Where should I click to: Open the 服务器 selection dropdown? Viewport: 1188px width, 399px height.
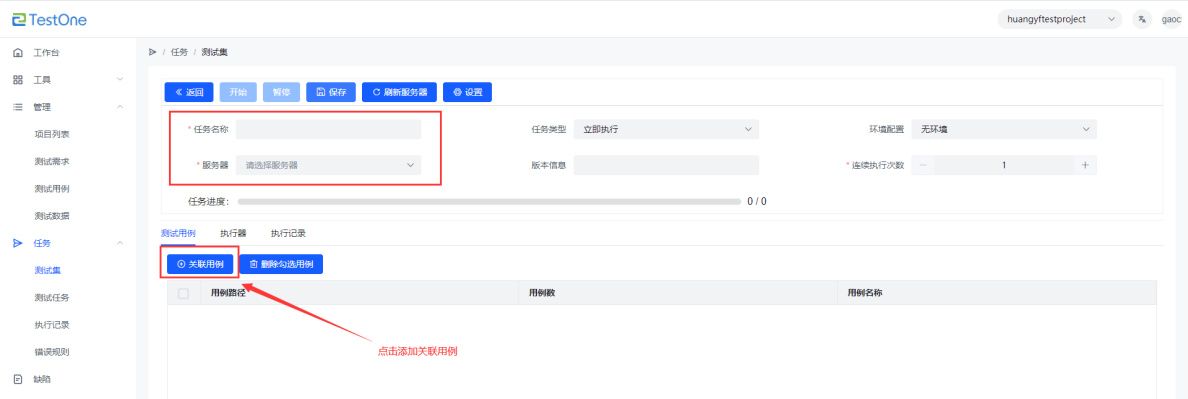(x=328, y=165)
